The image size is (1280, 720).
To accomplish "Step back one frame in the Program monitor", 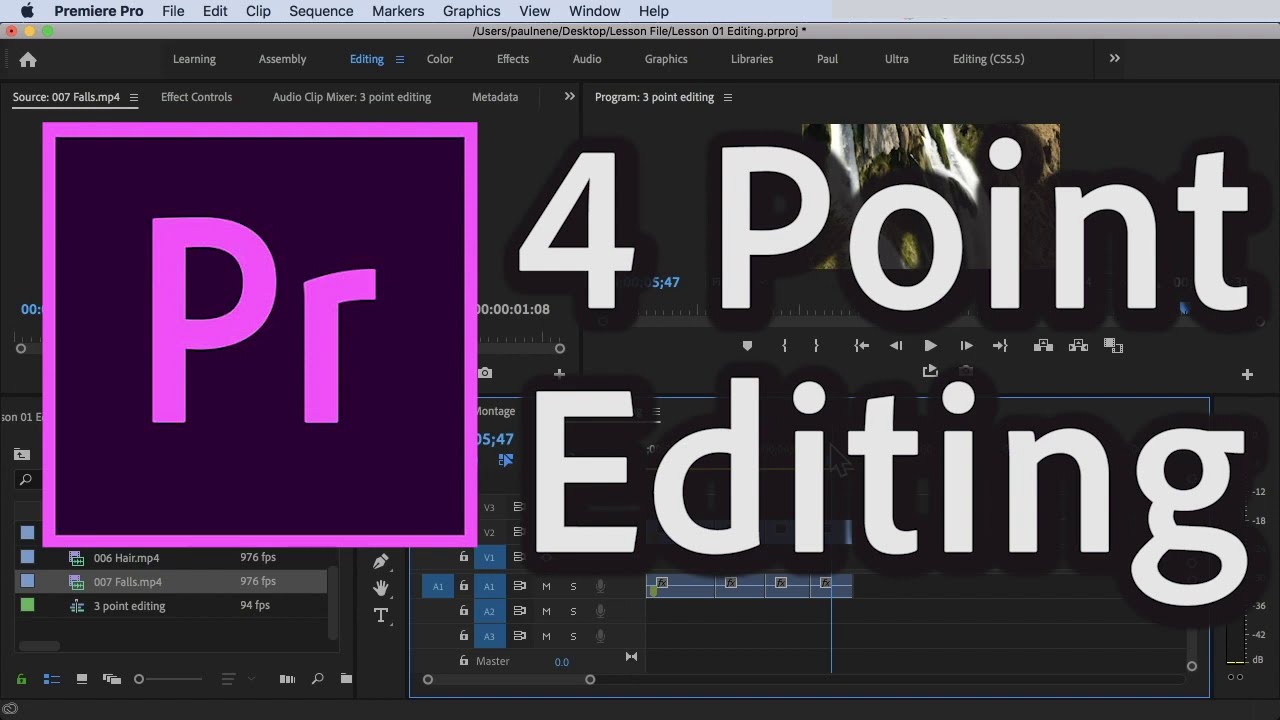I will pos(896,346).
